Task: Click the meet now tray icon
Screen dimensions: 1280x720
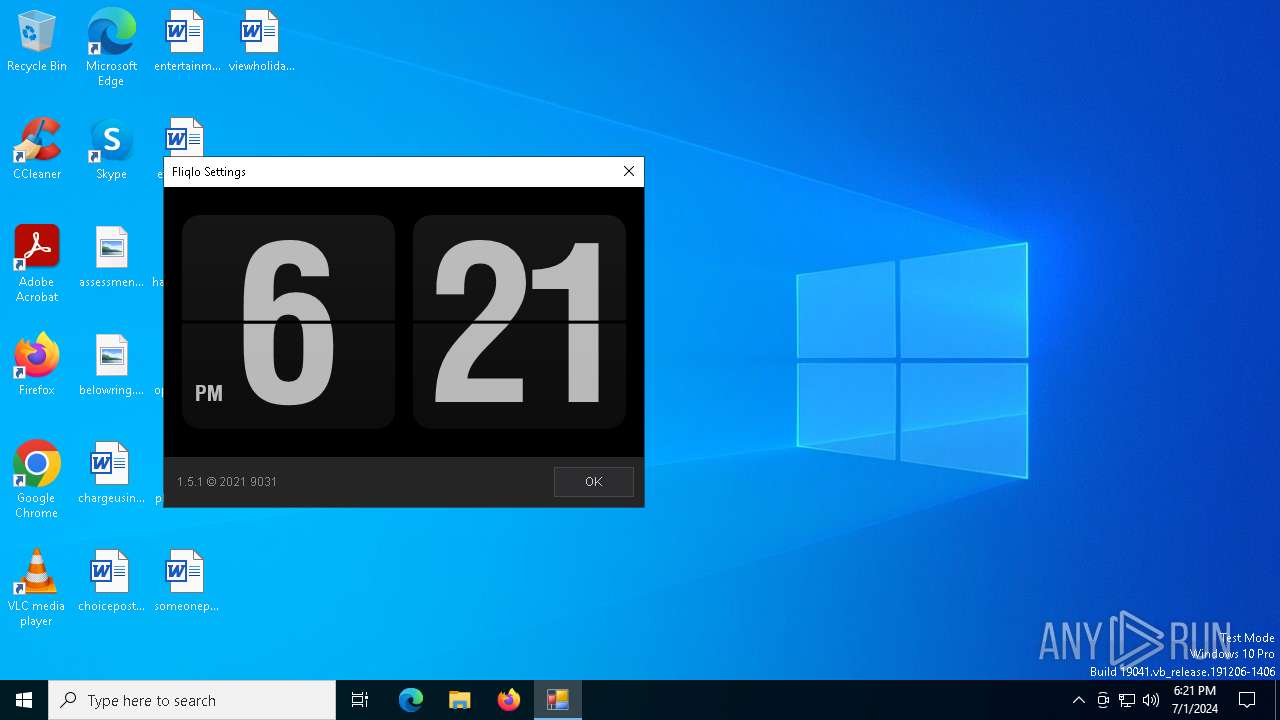Action: click(1103, 700)
